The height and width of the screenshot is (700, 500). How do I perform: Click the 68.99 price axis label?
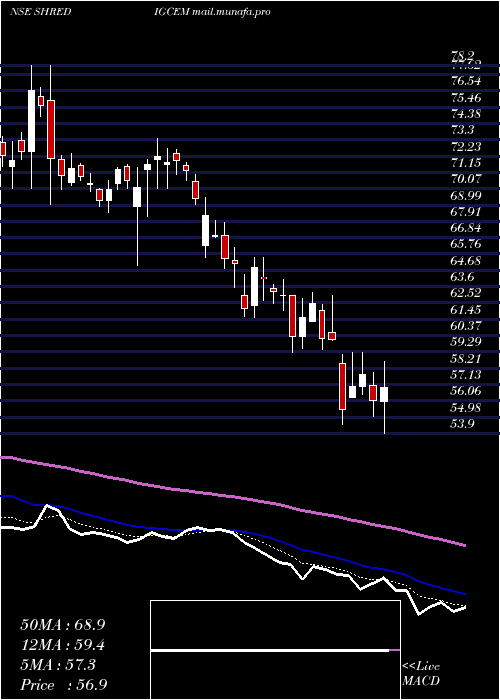point(466,195)
